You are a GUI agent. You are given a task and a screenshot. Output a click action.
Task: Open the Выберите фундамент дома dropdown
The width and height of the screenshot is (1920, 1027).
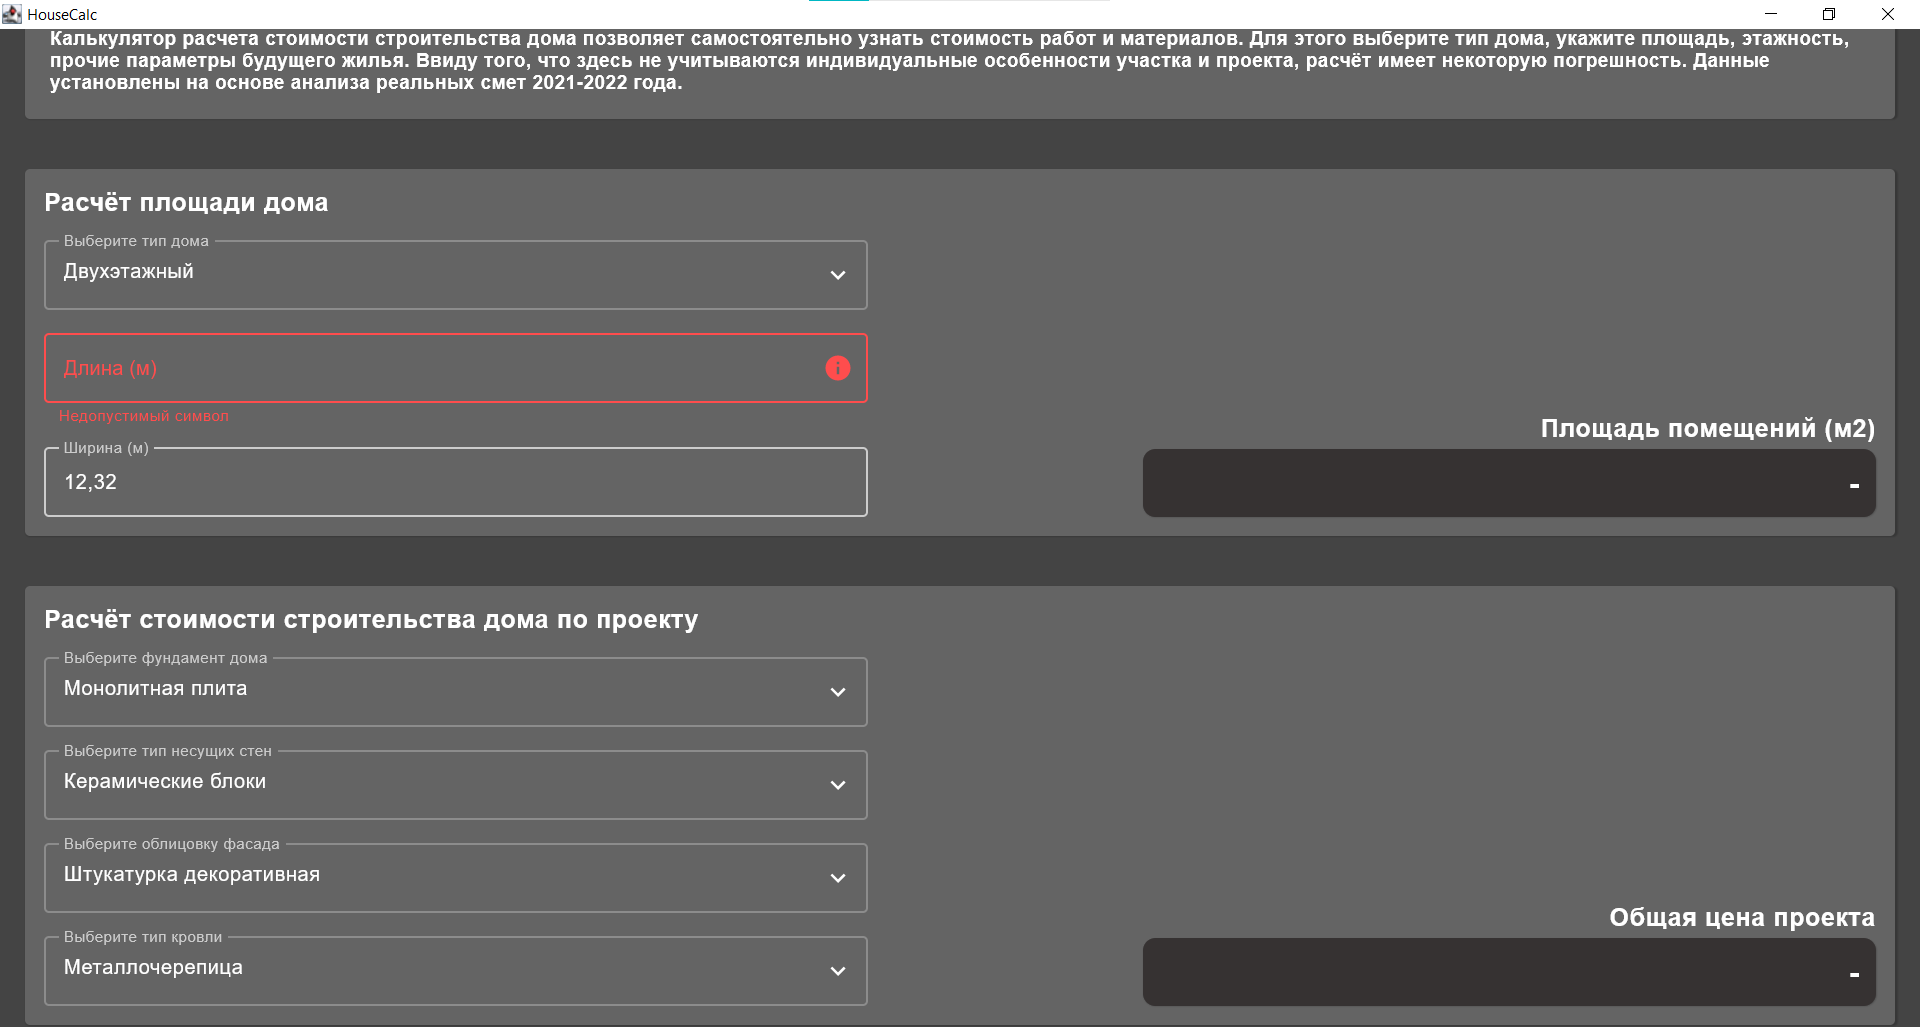pos(455,691)
